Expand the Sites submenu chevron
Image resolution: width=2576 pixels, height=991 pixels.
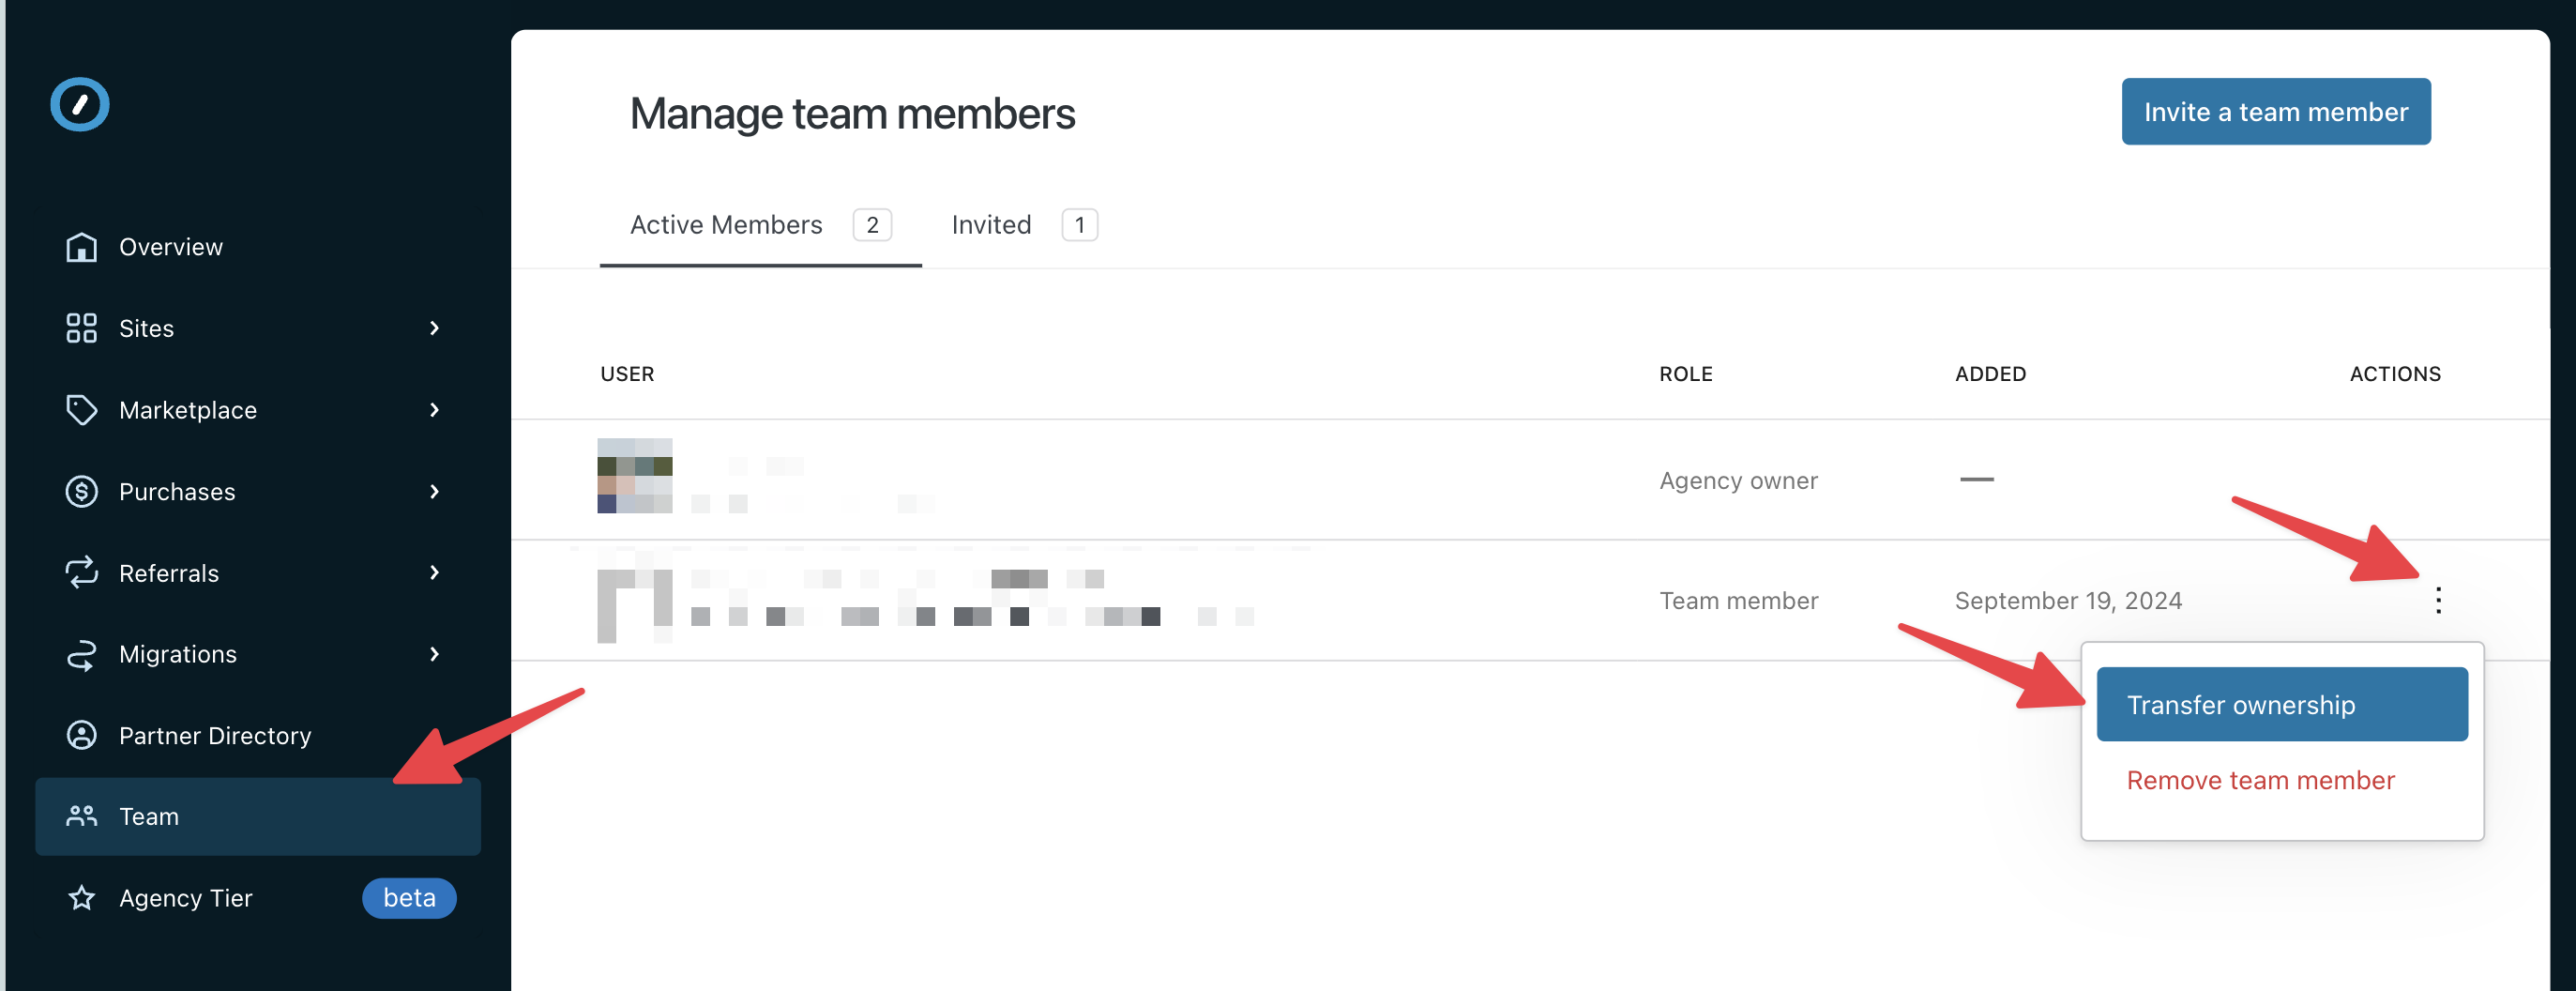pyautogui.click(x=434, y=328)
